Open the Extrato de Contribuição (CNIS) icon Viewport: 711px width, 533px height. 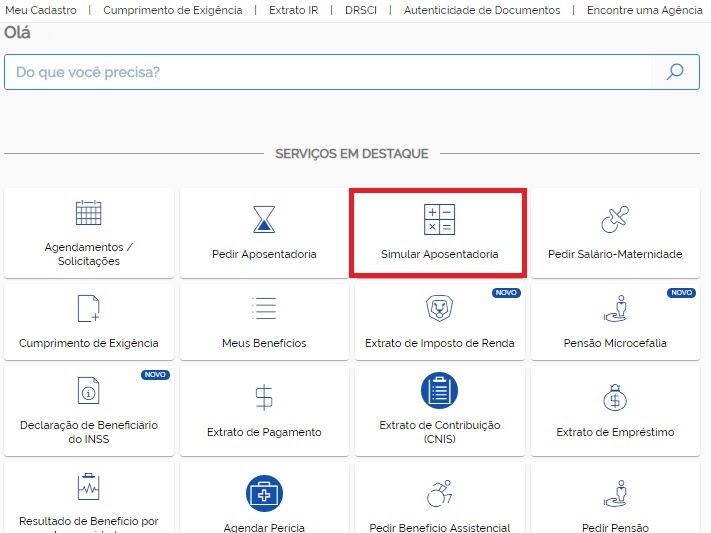pyautogui.click(x=439, y=391)
